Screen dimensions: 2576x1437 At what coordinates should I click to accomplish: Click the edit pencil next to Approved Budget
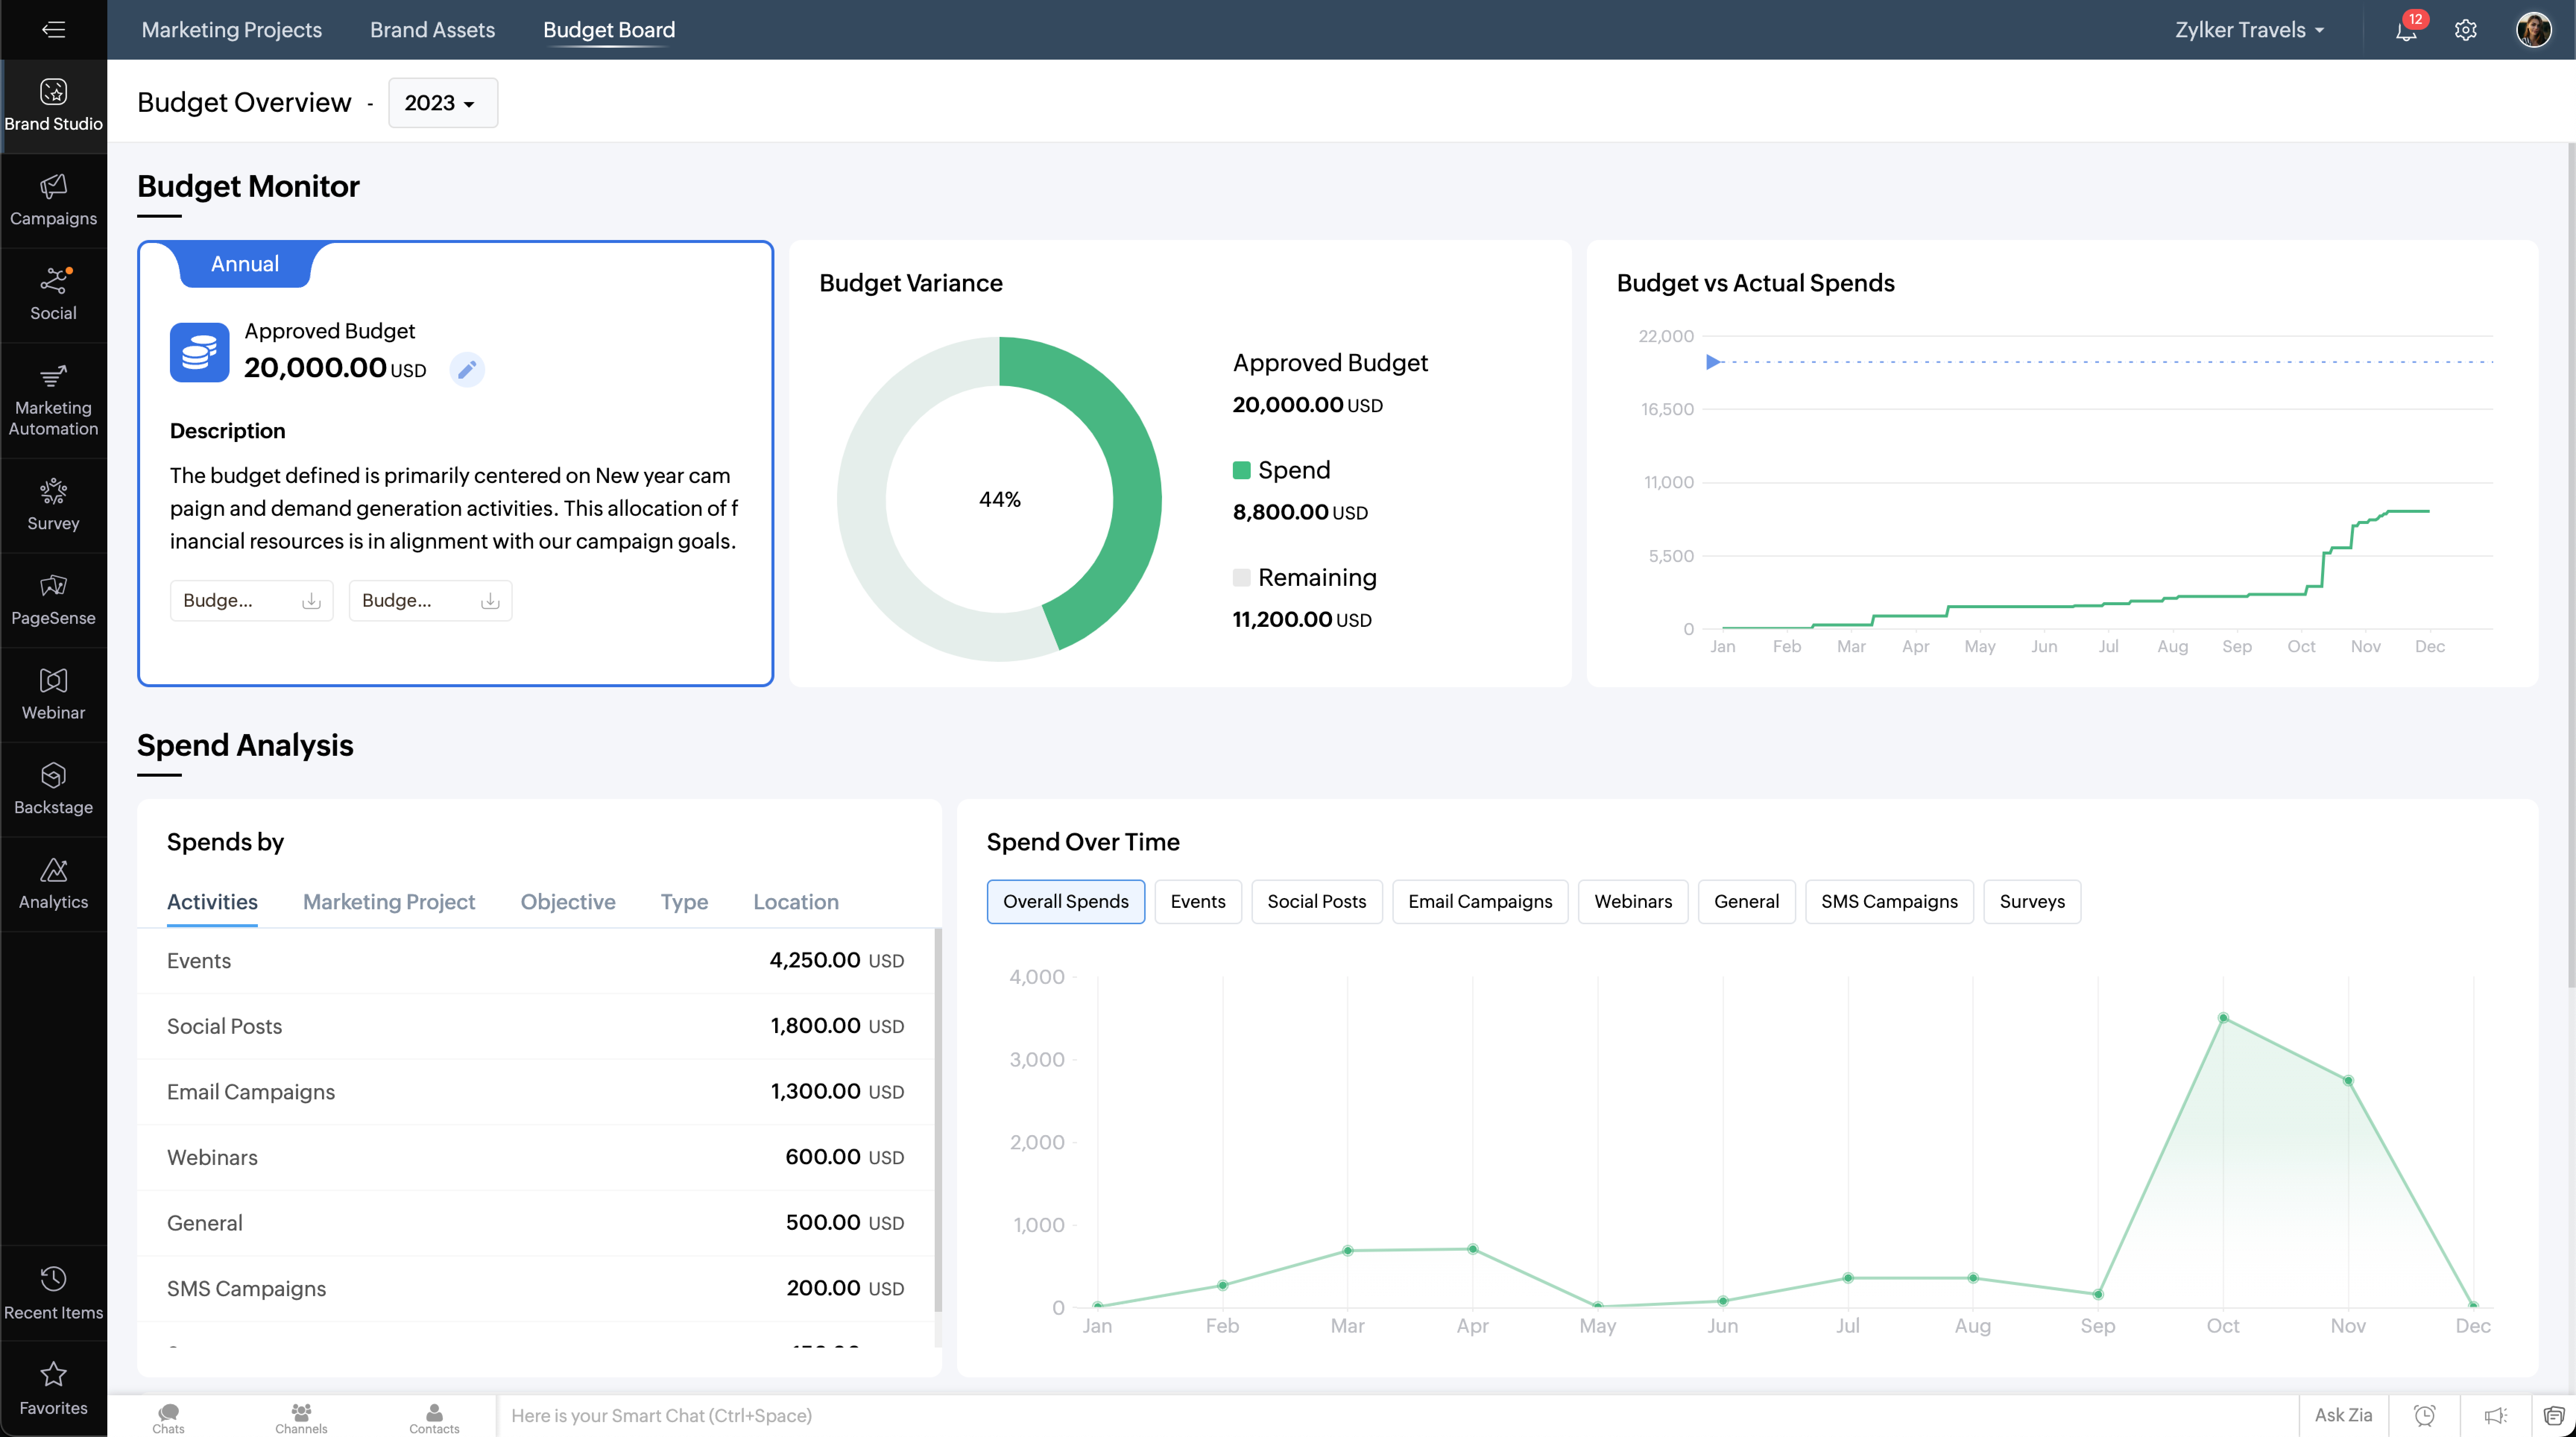tap(467, 369)
